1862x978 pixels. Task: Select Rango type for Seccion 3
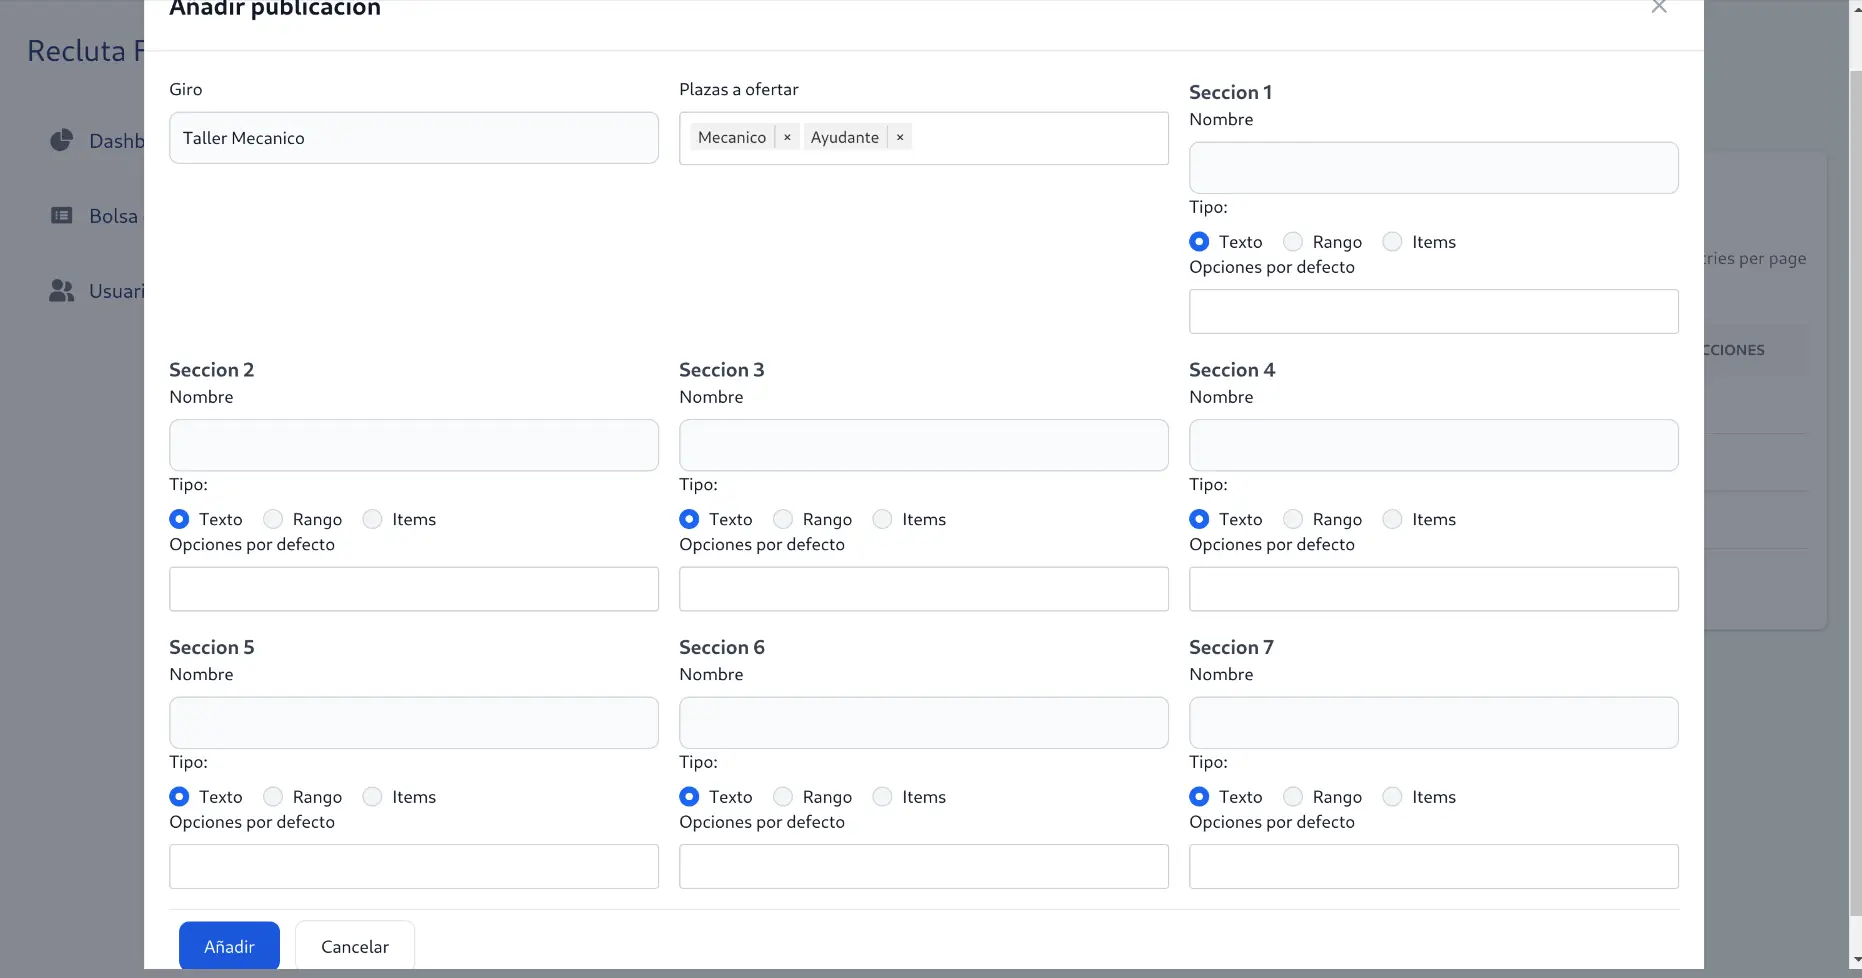783,519
